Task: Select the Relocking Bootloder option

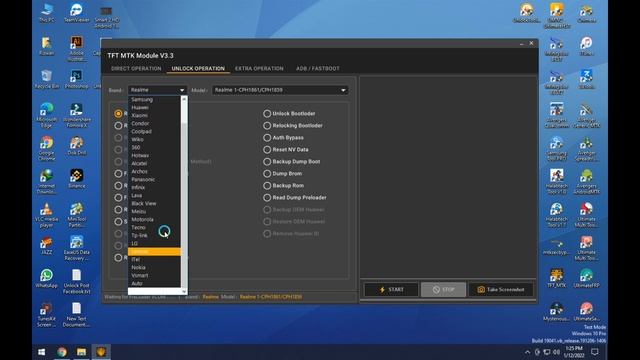Action: (293, 125)
